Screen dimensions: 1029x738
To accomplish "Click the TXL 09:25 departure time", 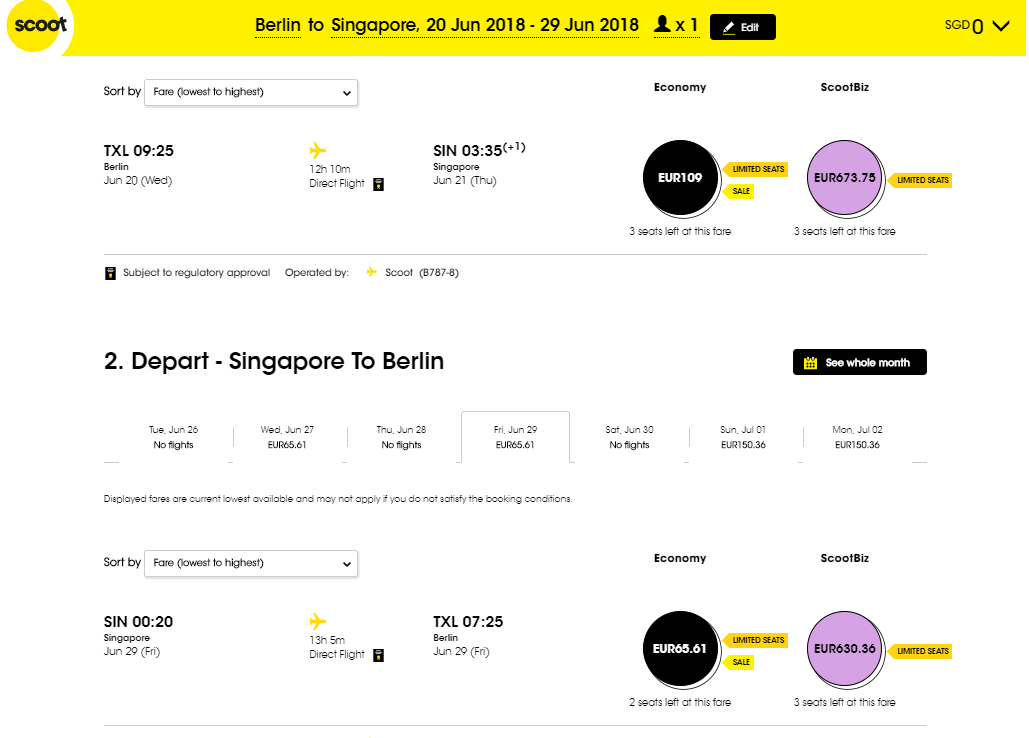I will point(138,151).
